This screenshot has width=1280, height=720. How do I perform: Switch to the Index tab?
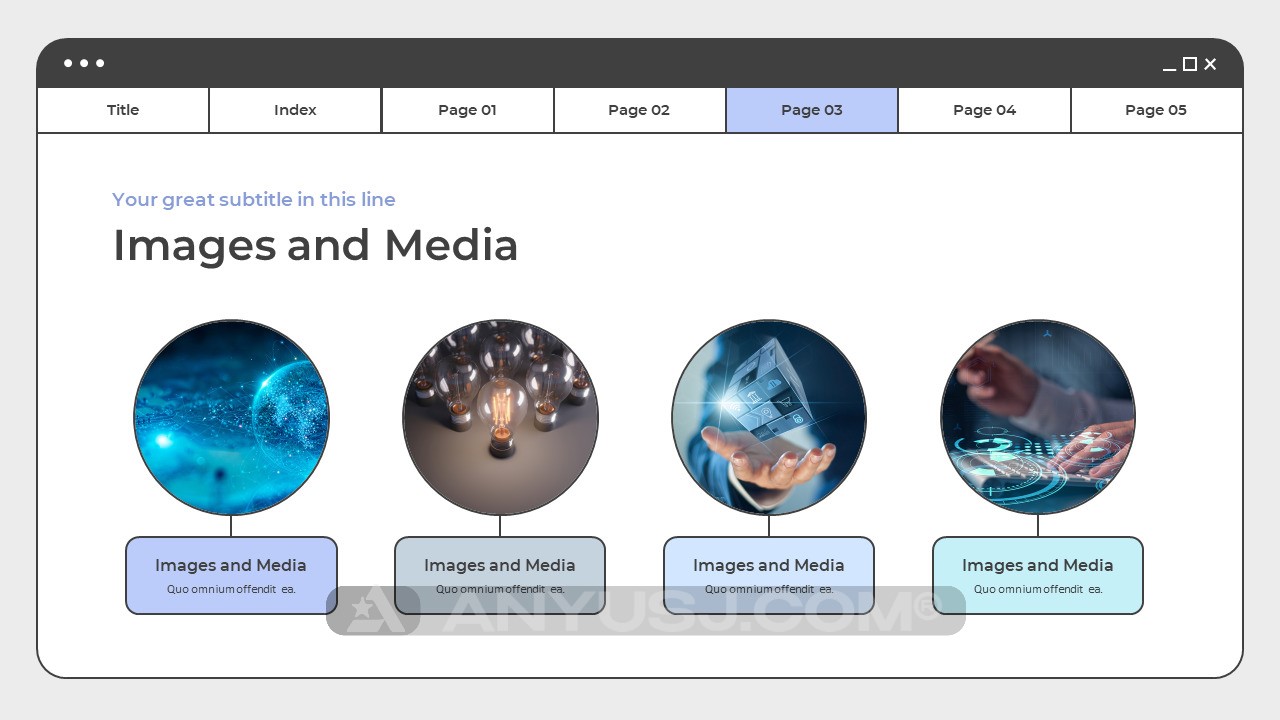click(x=295, y=110)
